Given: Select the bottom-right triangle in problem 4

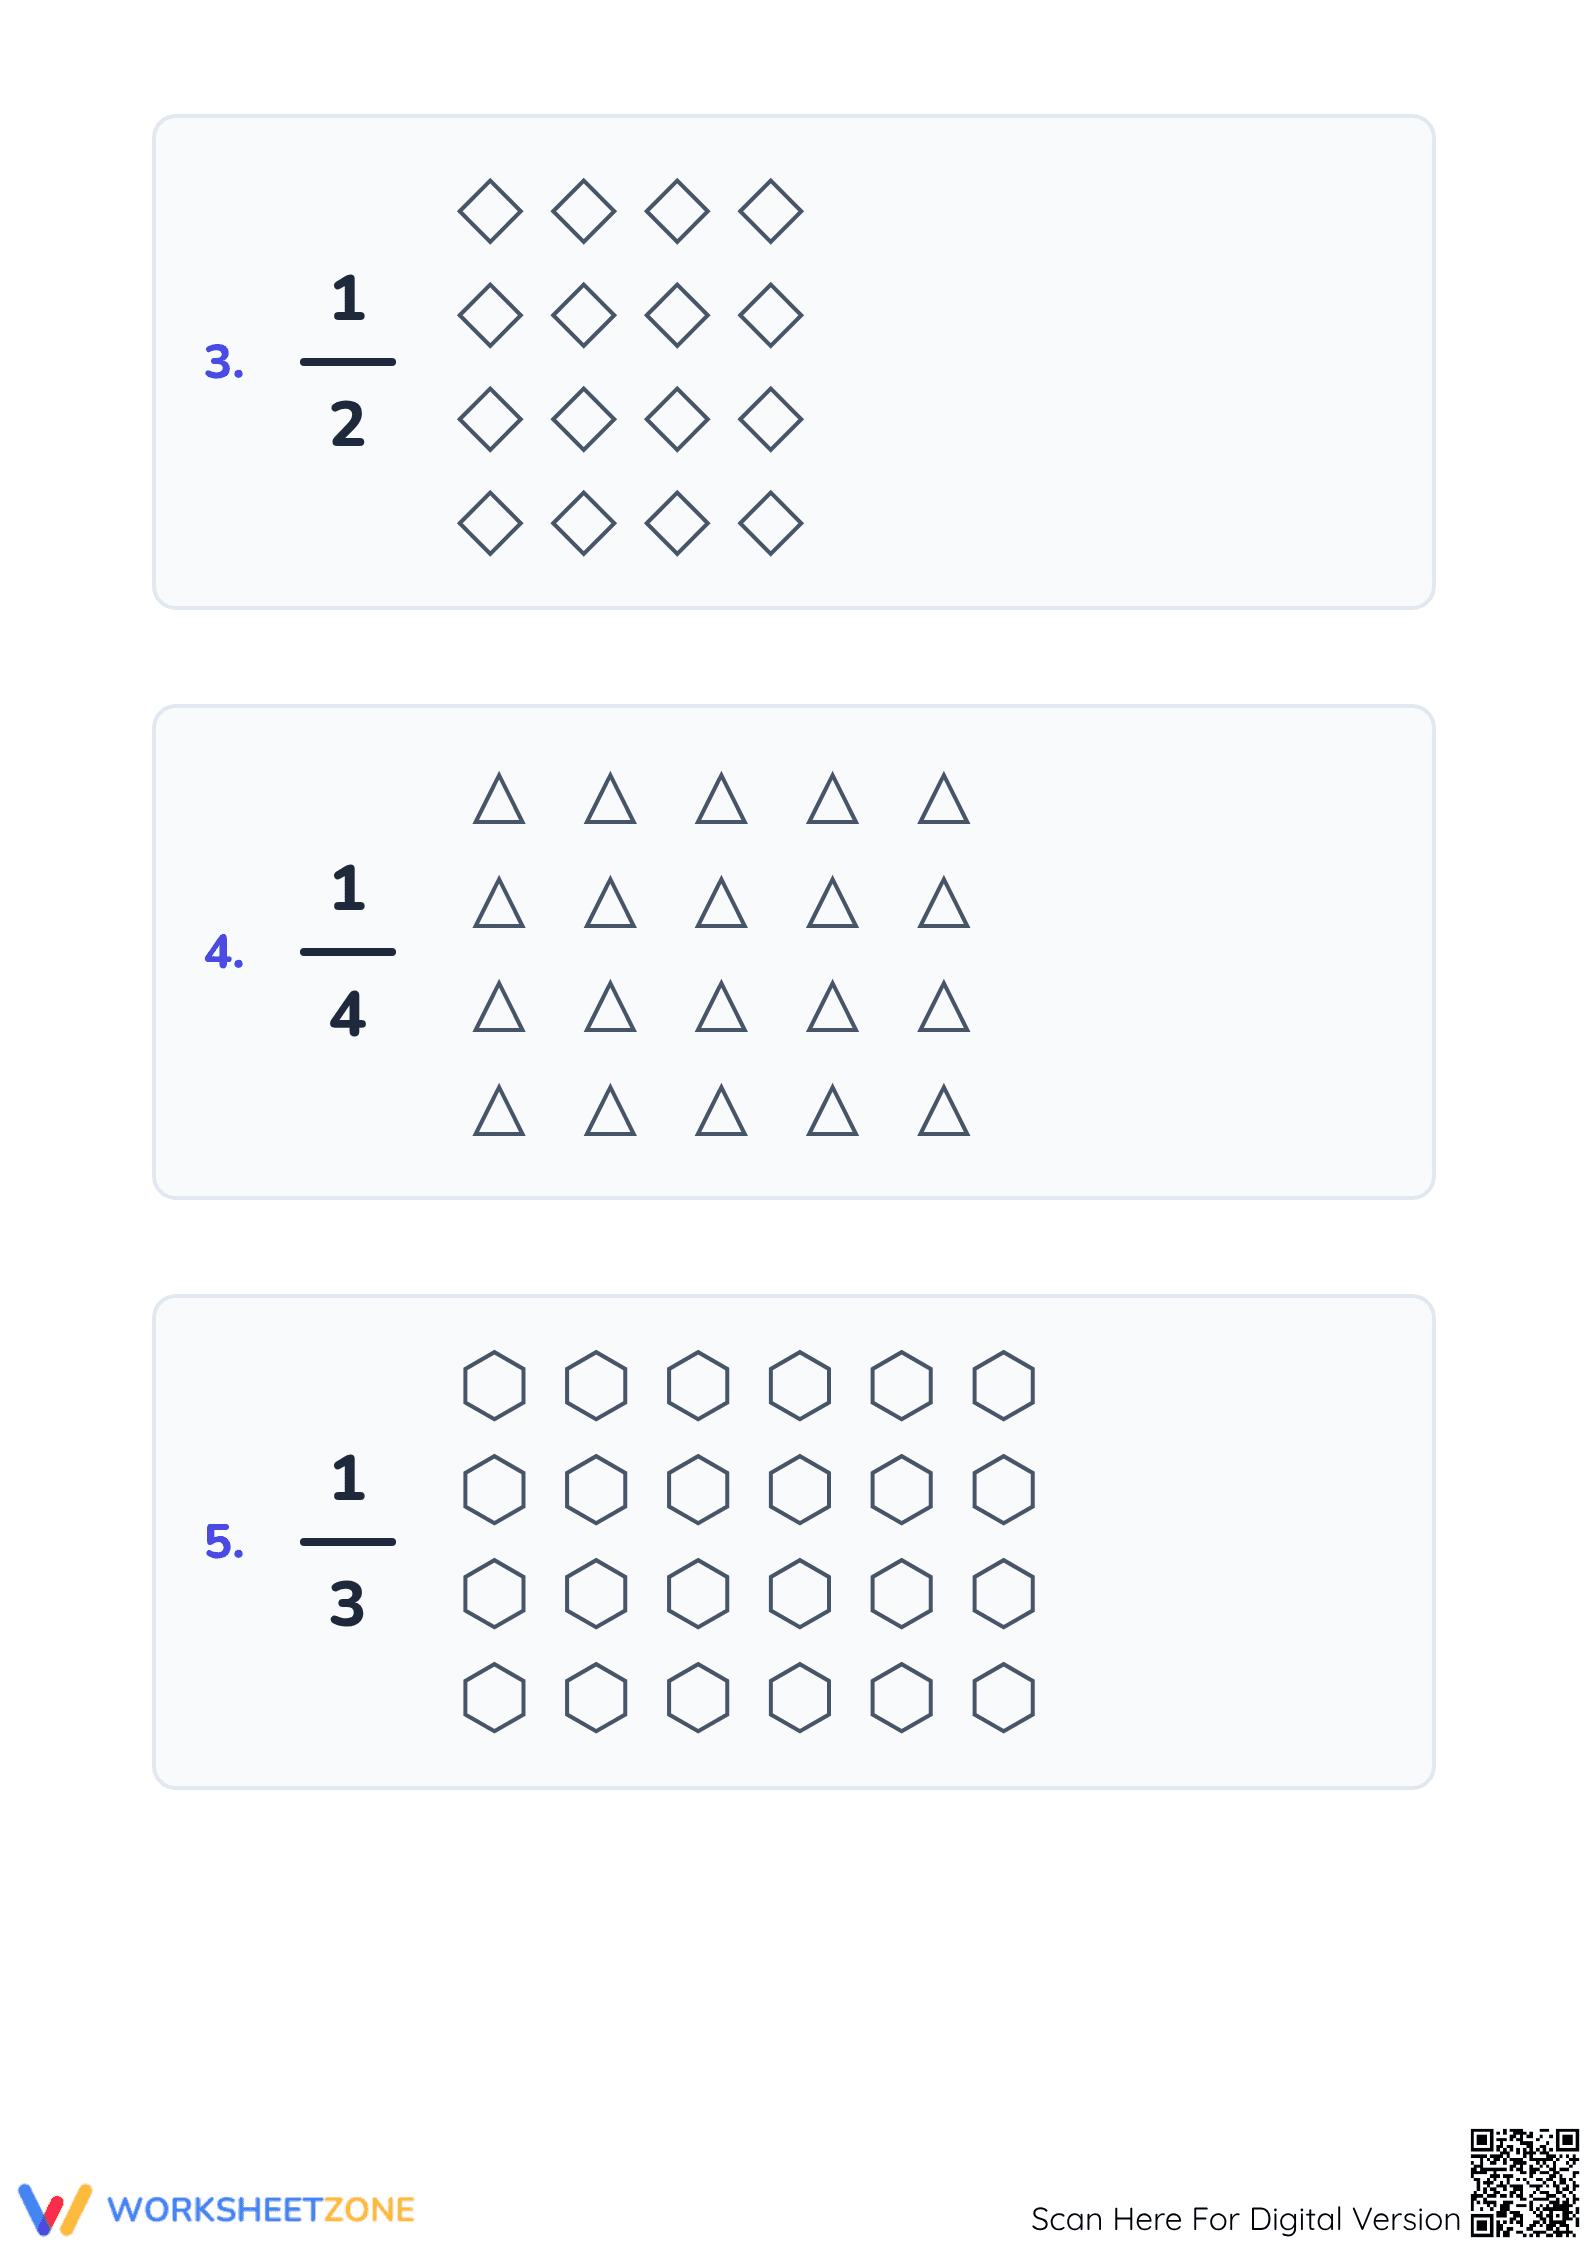Looking at the screenshot, I should tap(944, 1110).
